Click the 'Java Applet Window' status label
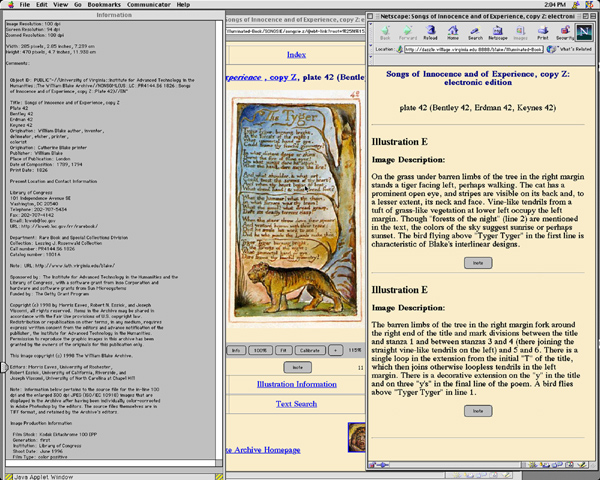Viewport: 600px width, 480px height. [43, 477]
